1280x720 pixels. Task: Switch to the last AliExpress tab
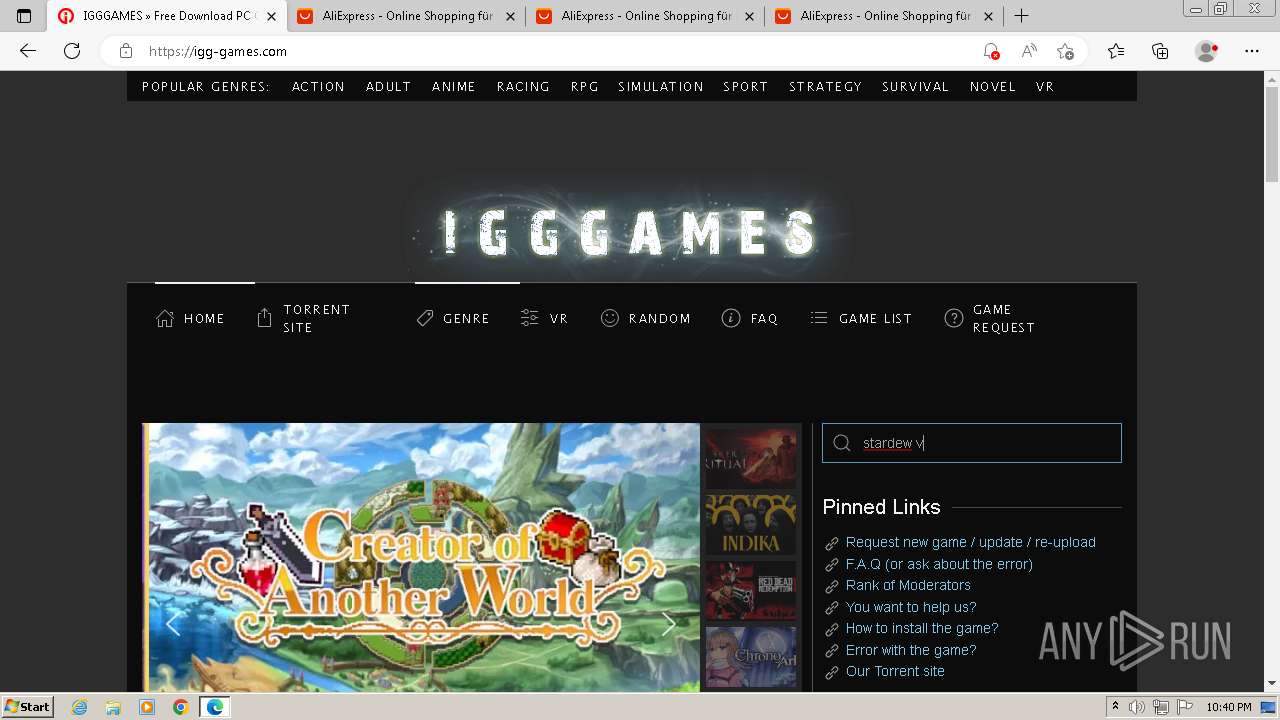click(x=885, y=16)
